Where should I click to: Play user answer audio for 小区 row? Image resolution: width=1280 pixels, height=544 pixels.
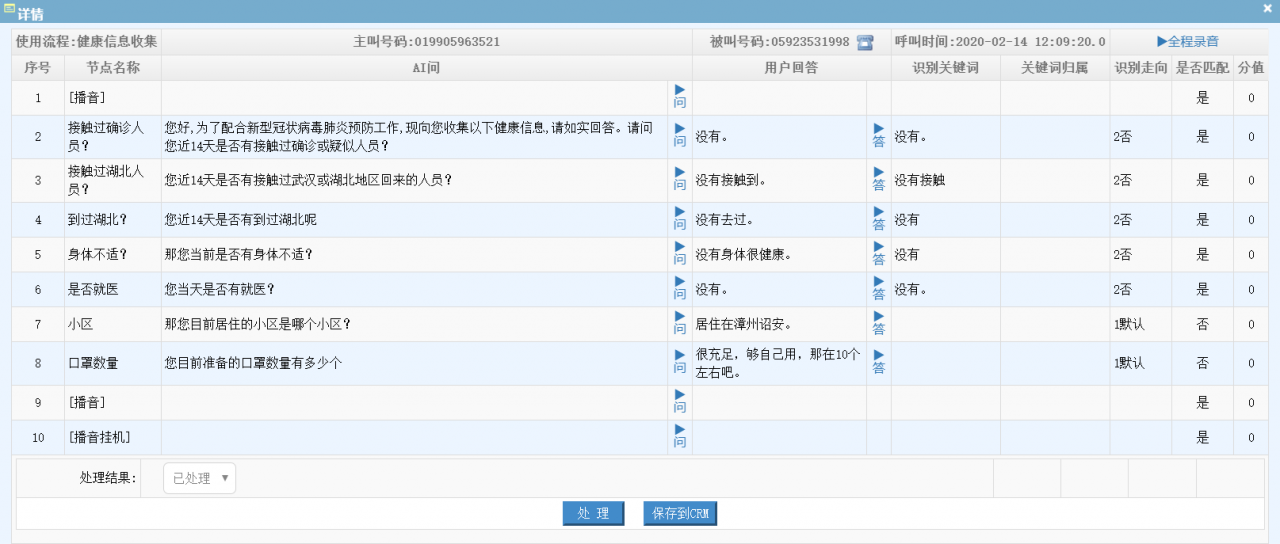pyautogui.click(x=879, y=324)
